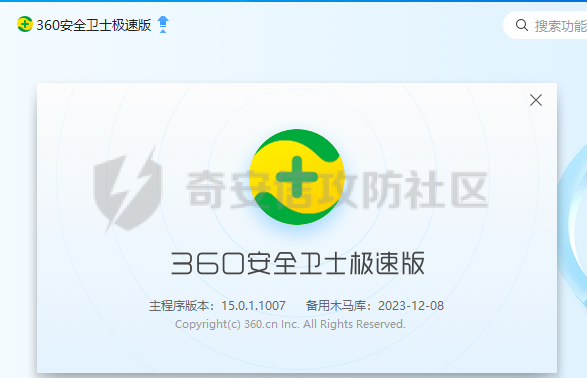Click the blue upgrade arrow icon
This screenshot has height=378, width=587.
tap(163, 25)
